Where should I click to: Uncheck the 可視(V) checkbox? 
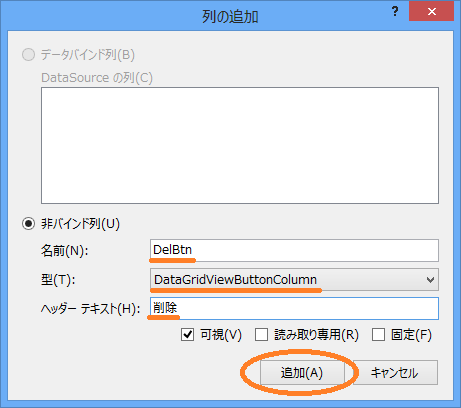point(187,334)
